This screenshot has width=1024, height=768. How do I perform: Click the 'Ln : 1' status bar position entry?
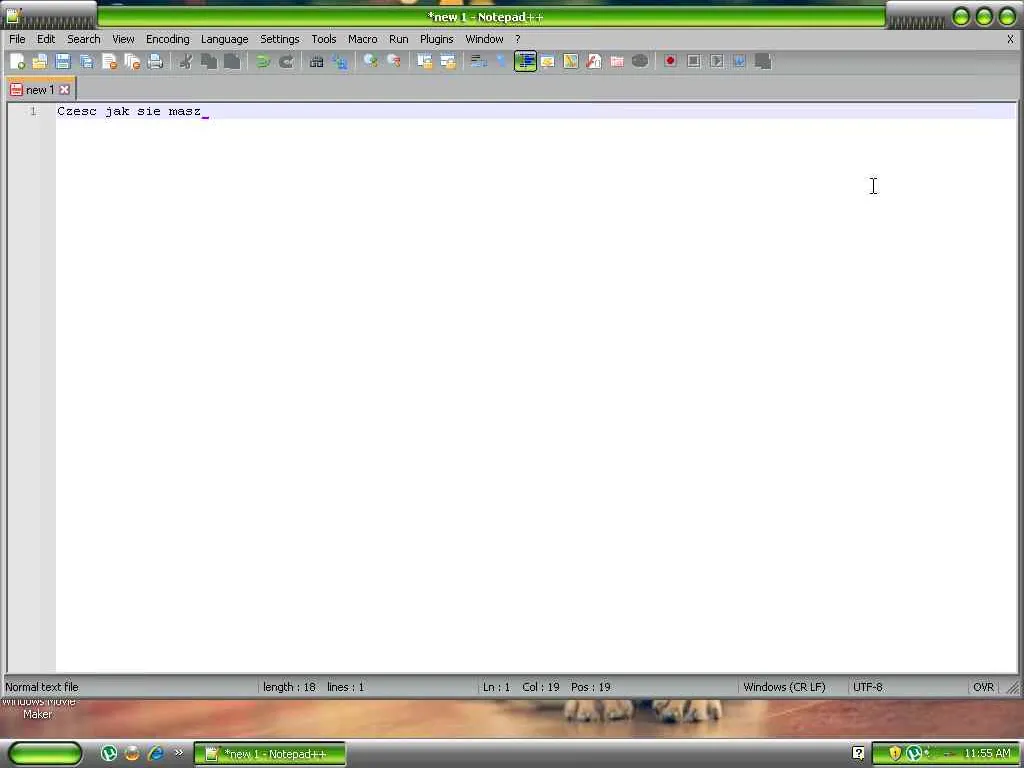(x=496, y=687)
